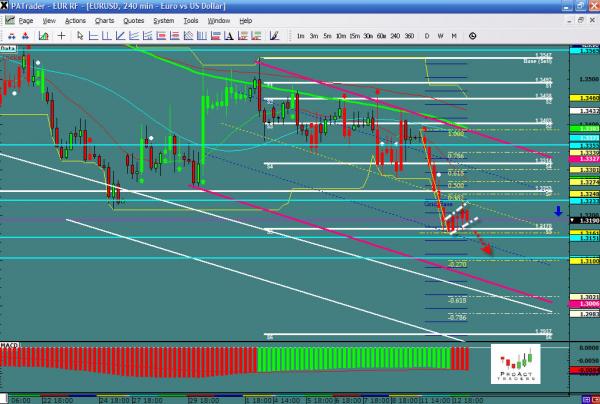The width and height of the screenshot is (600, 404).
Task: Switch to the 240 minute timeframe
Action: [395, 36]
